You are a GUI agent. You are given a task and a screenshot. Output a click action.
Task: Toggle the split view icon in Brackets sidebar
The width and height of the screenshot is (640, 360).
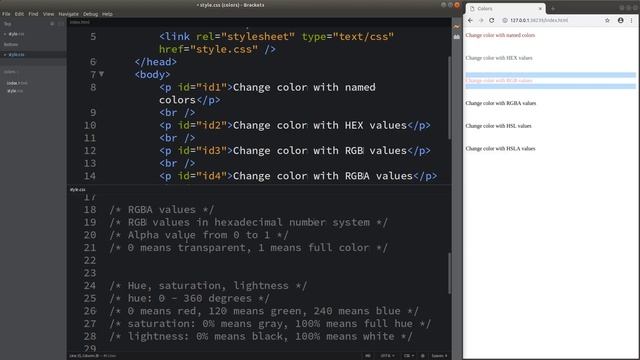60,24
